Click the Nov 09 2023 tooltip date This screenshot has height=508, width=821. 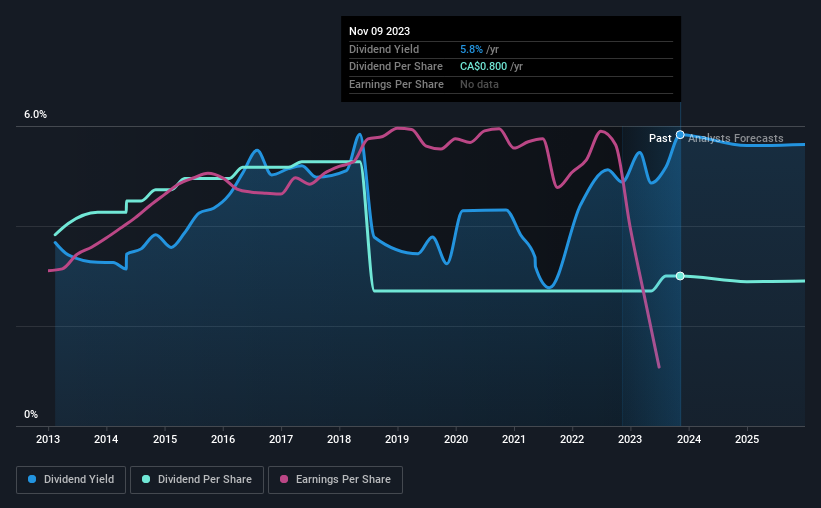tap(380, 31)
